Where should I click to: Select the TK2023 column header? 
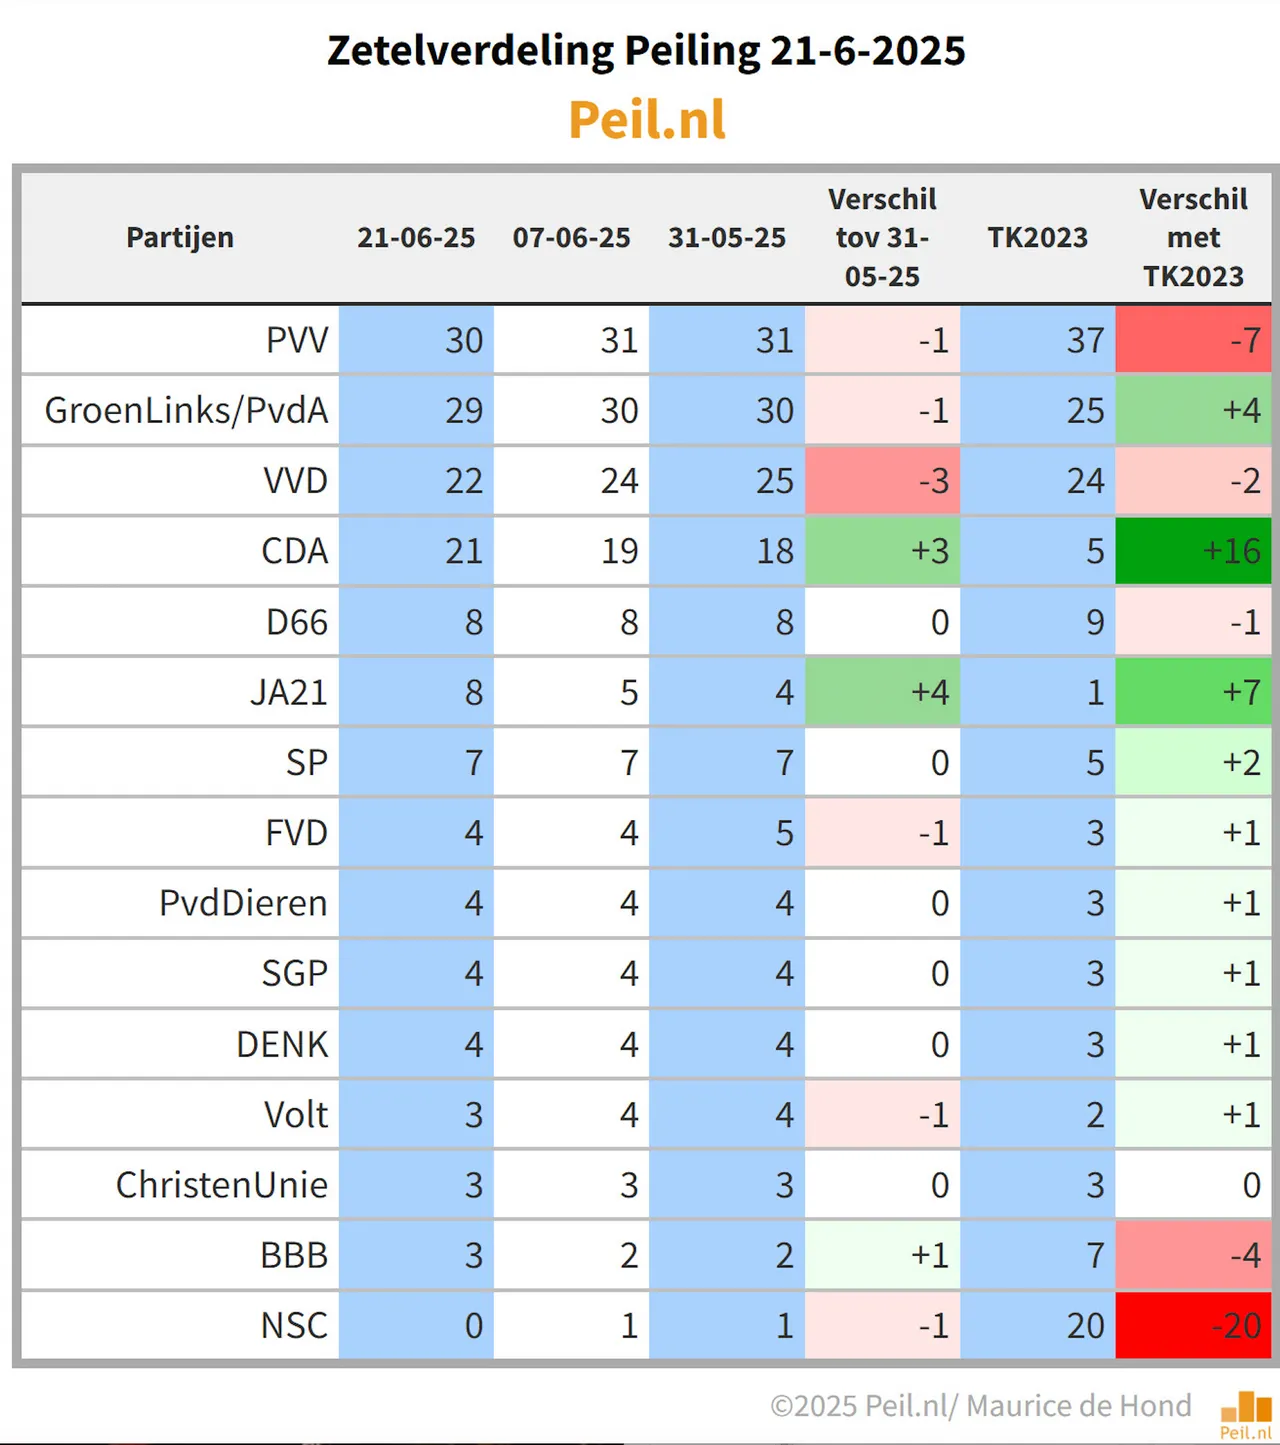pos(1038,238)
